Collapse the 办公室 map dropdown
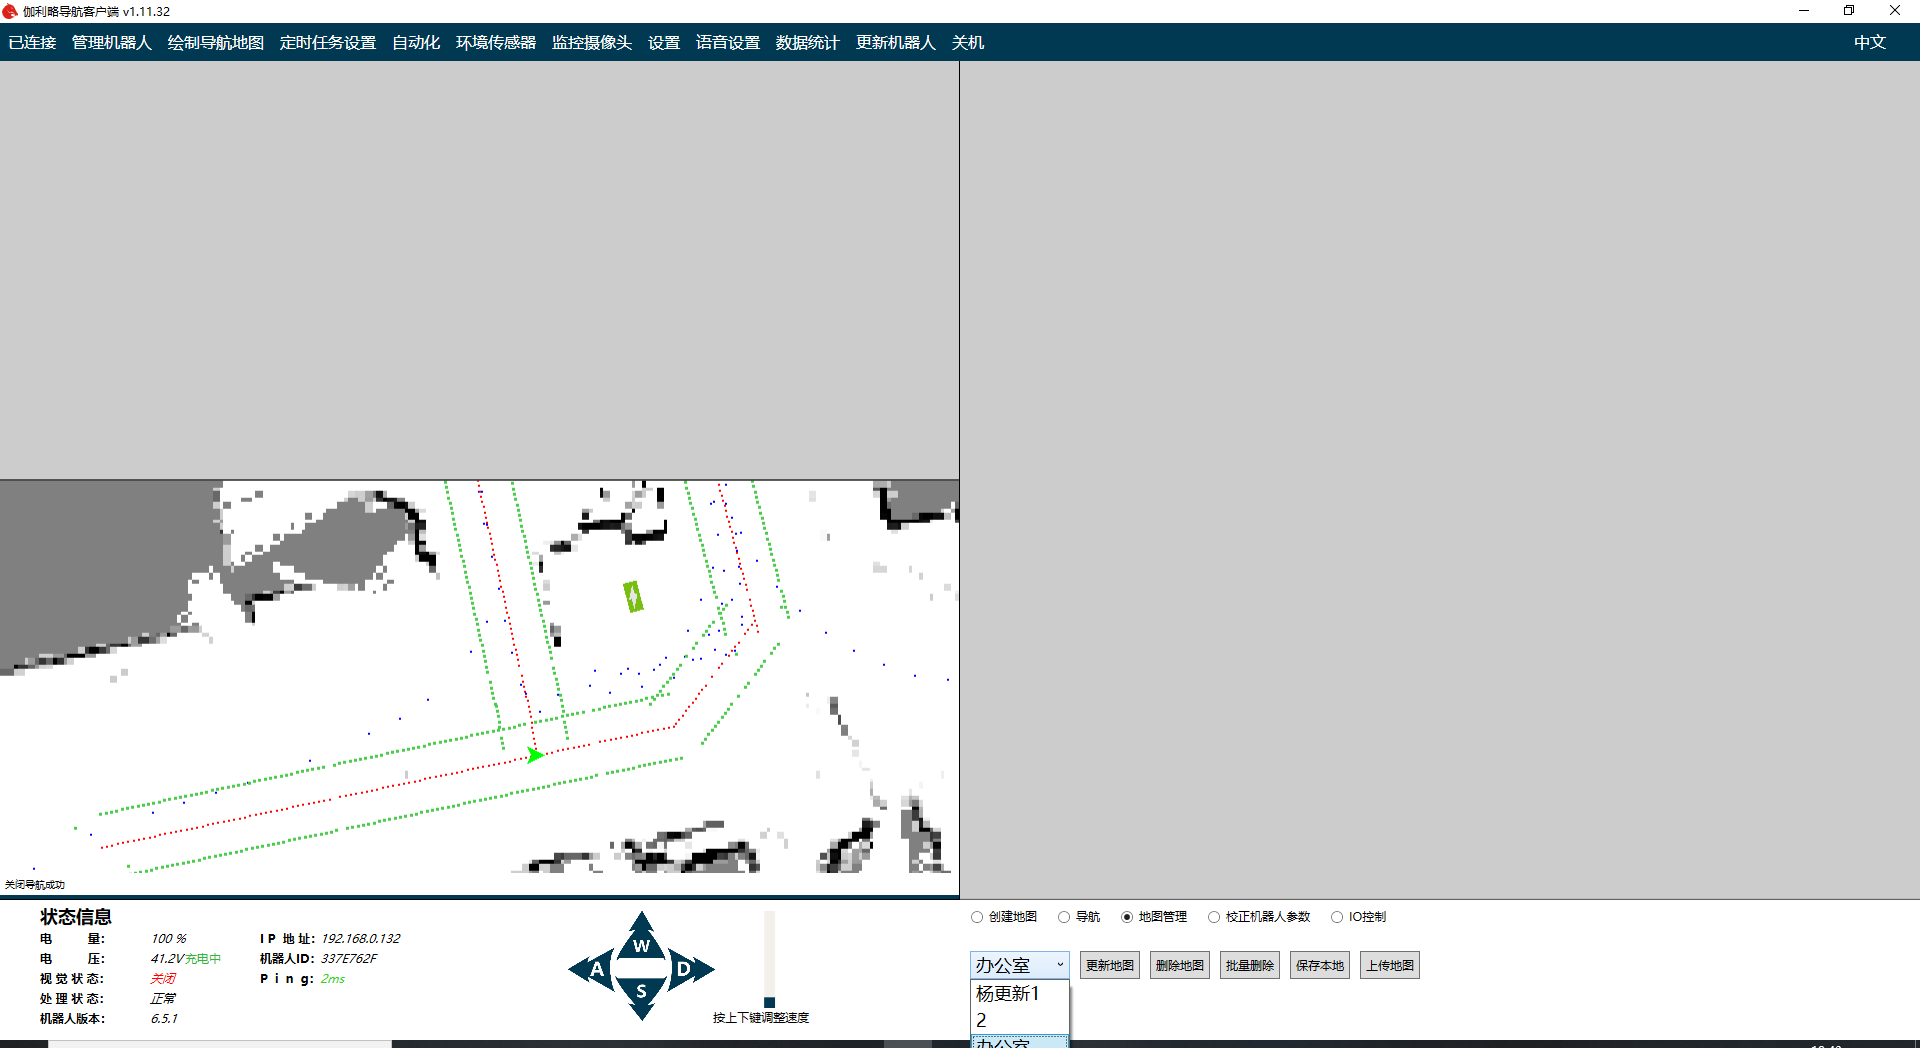This screenshot has height=1048, width=1920. point(1059,965)
